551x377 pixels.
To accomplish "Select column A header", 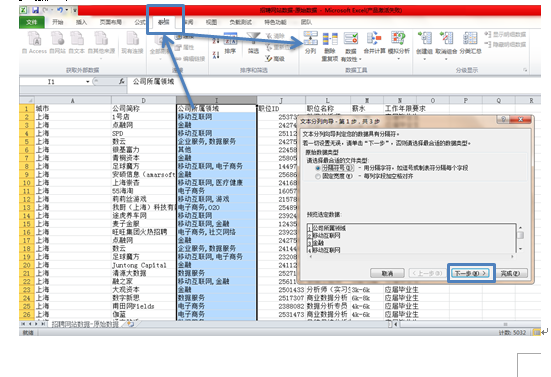I will tap(73, 100).
